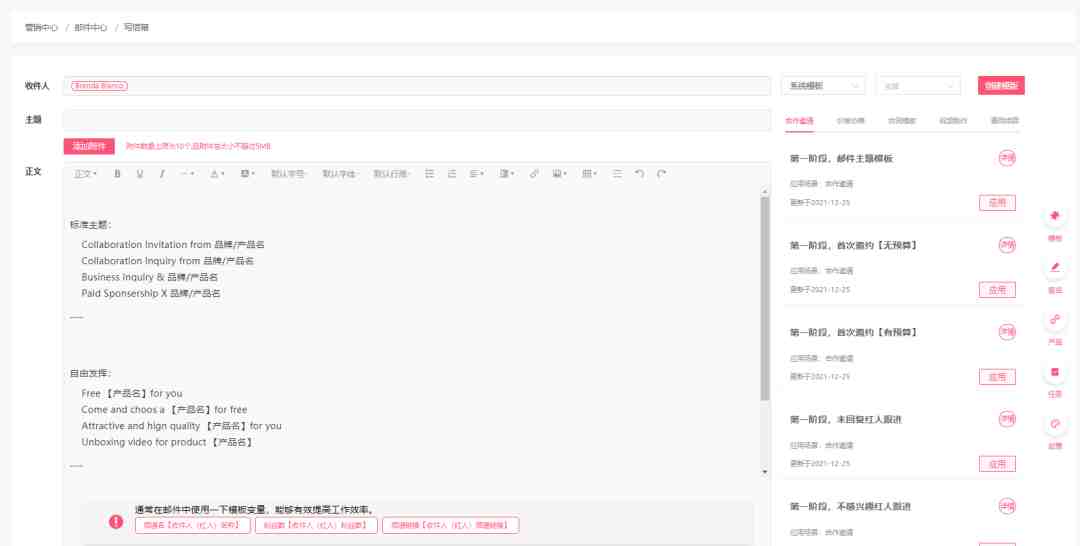
Task: Click the 主题 subject input field
Action: tap(417, 120)
